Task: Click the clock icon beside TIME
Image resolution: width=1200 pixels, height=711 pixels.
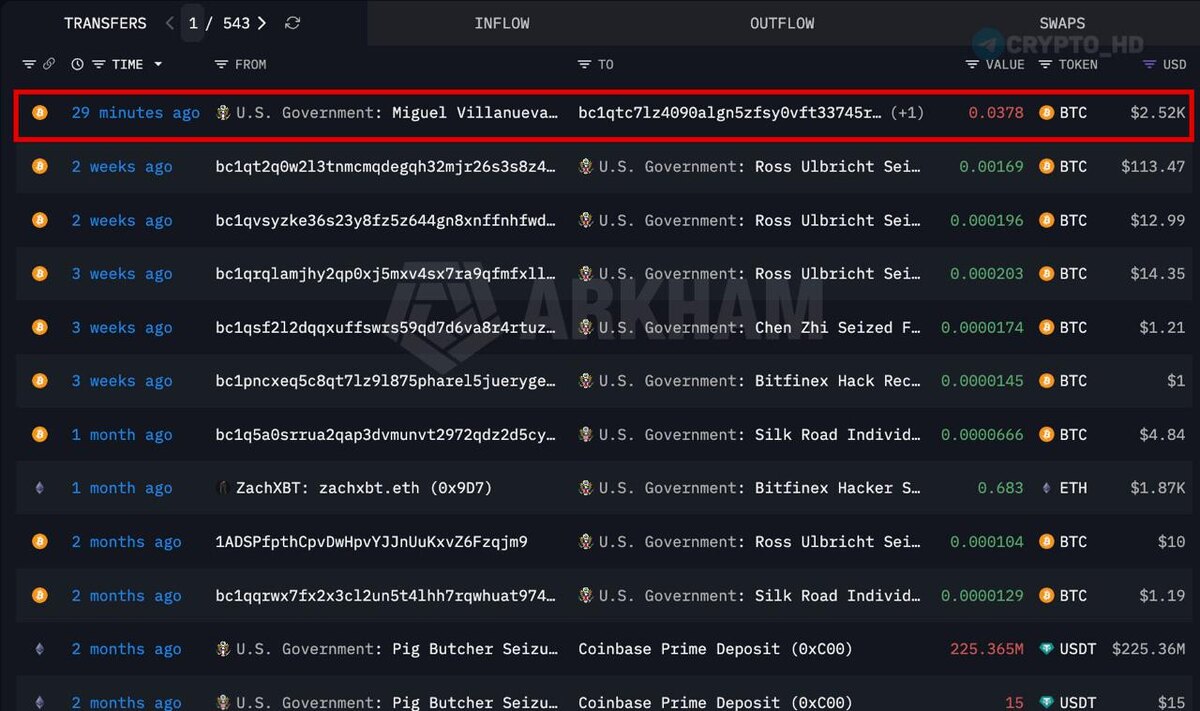Action: click(78, 64)
